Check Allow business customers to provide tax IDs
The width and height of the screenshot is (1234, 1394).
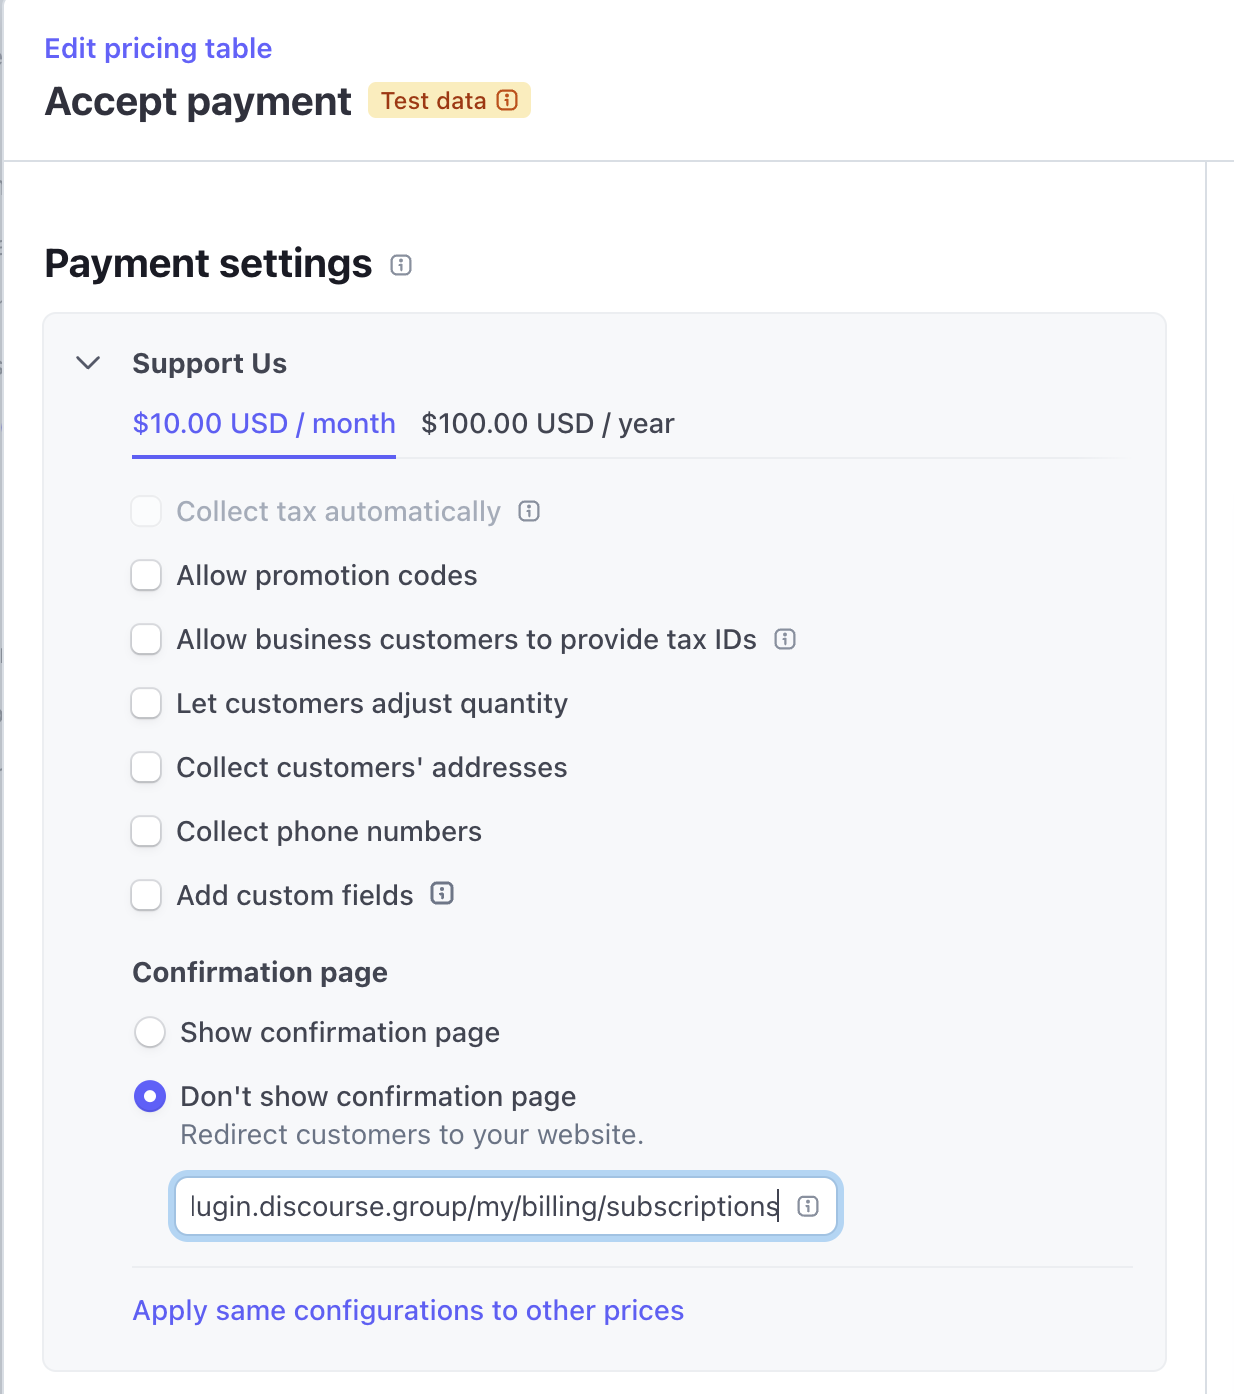coord(147,640)
